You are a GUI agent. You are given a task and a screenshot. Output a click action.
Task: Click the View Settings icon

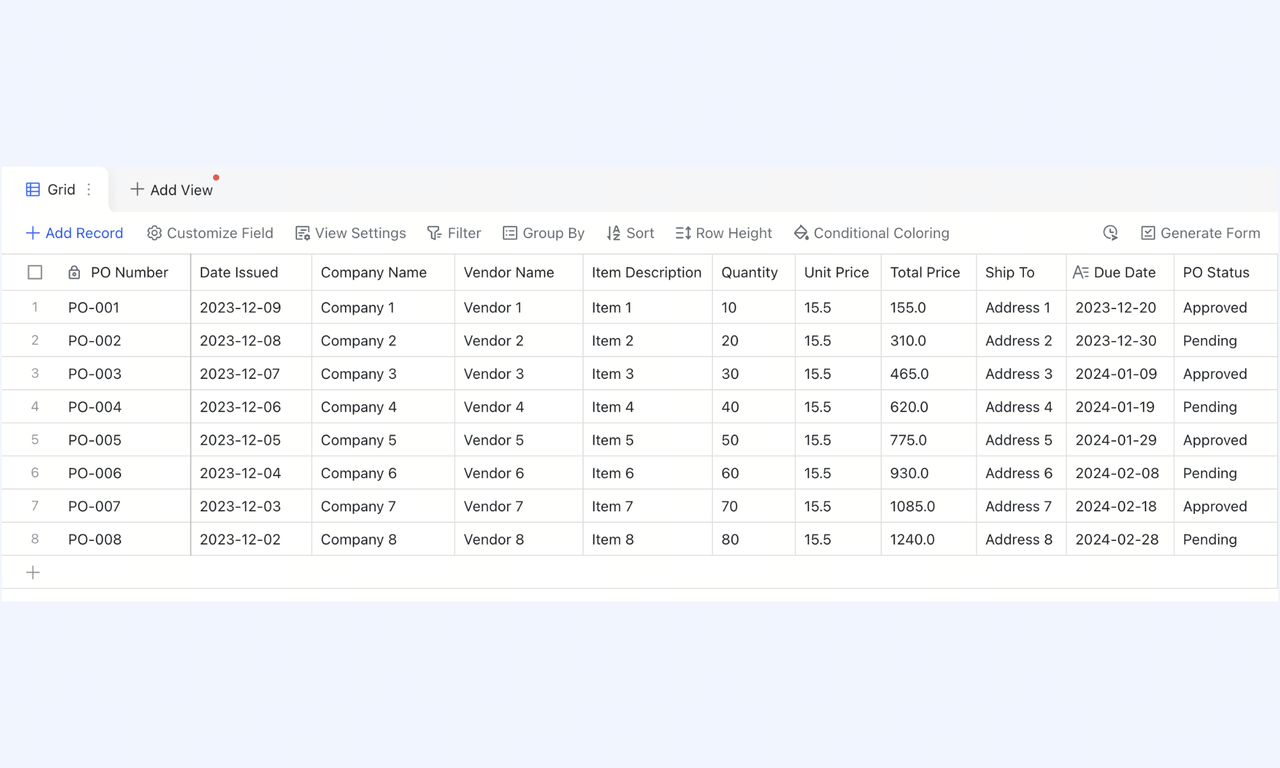pyautogui.click(x=302, y=233)
